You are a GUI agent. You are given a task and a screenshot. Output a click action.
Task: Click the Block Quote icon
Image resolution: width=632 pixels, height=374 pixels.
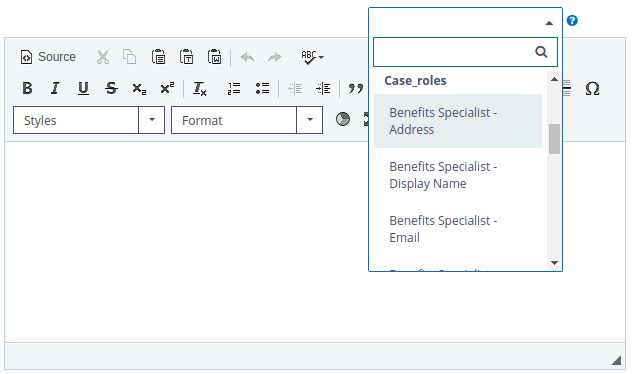point(356,88)
